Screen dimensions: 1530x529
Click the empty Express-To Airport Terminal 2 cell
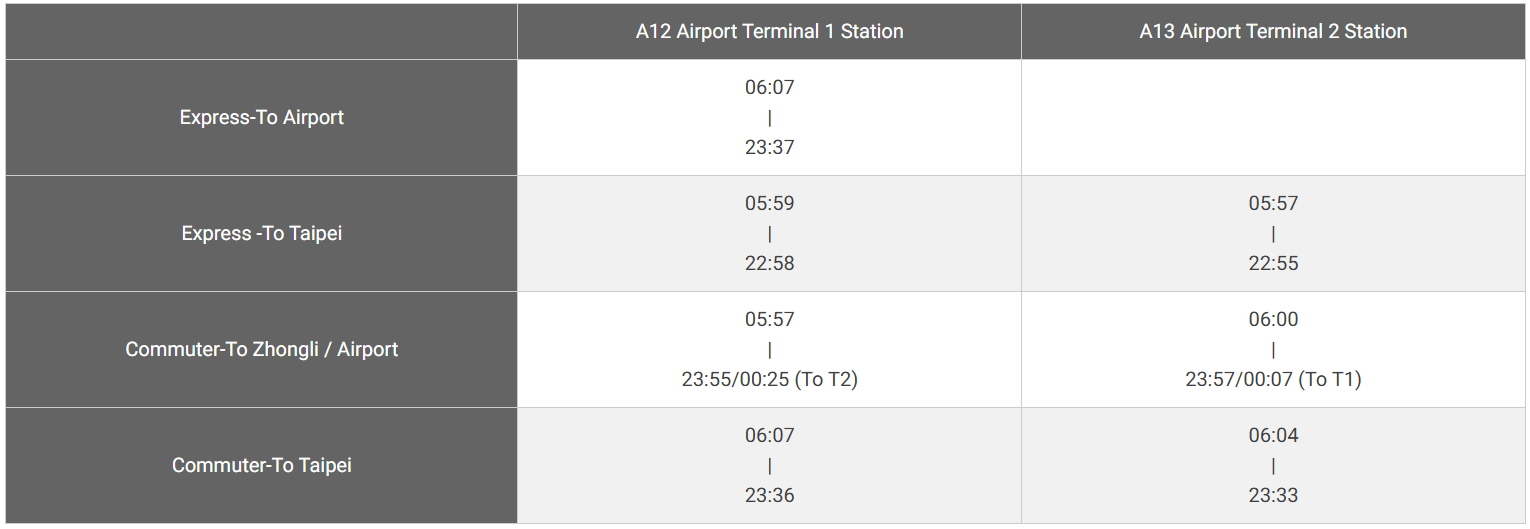click(1273, 117)
